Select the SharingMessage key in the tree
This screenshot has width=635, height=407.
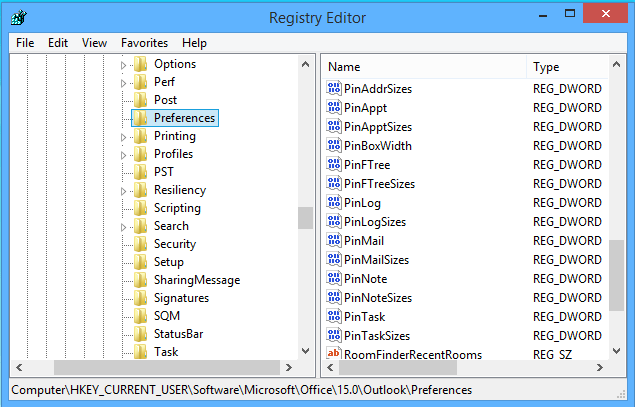coord(197,280)
